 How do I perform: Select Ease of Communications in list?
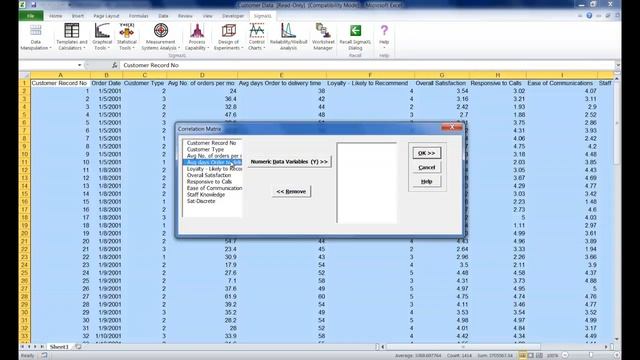[x=212, y=188]
